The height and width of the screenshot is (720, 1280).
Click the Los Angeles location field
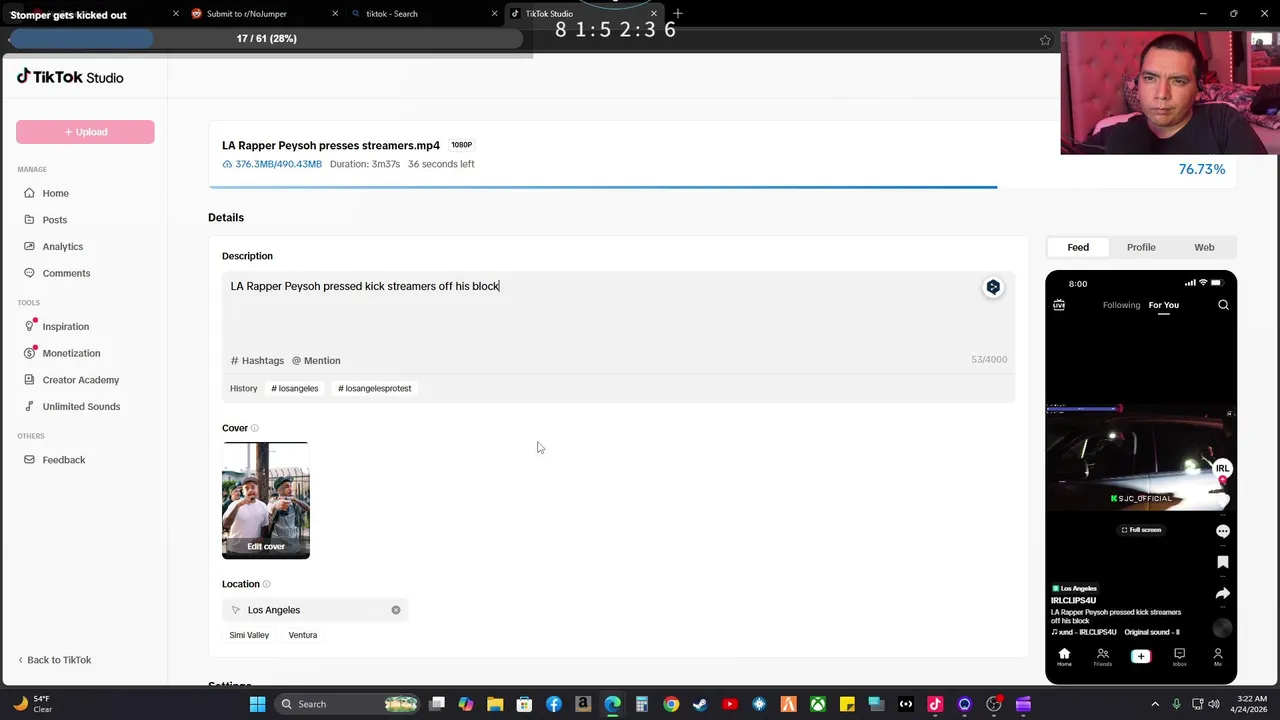(x=315, y=610)
